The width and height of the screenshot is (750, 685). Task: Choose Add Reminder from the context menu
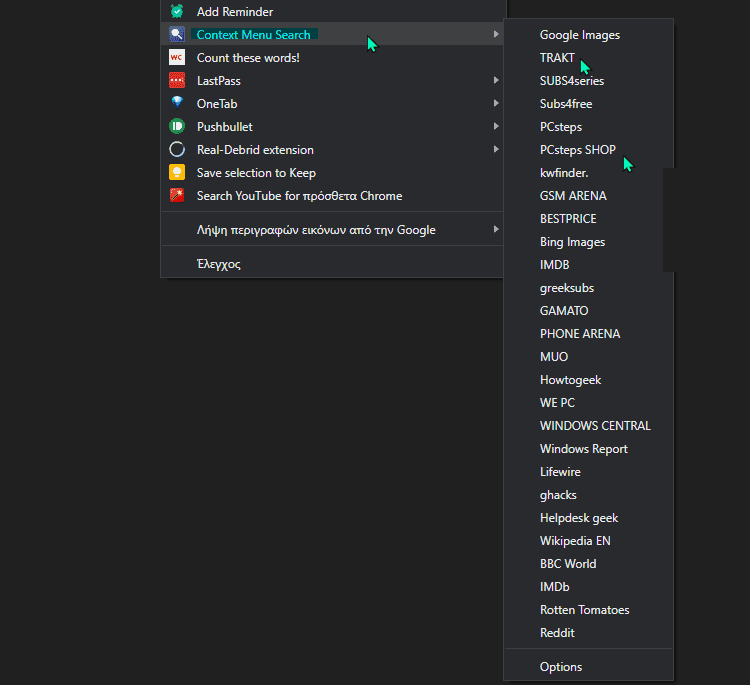[332, 11]
